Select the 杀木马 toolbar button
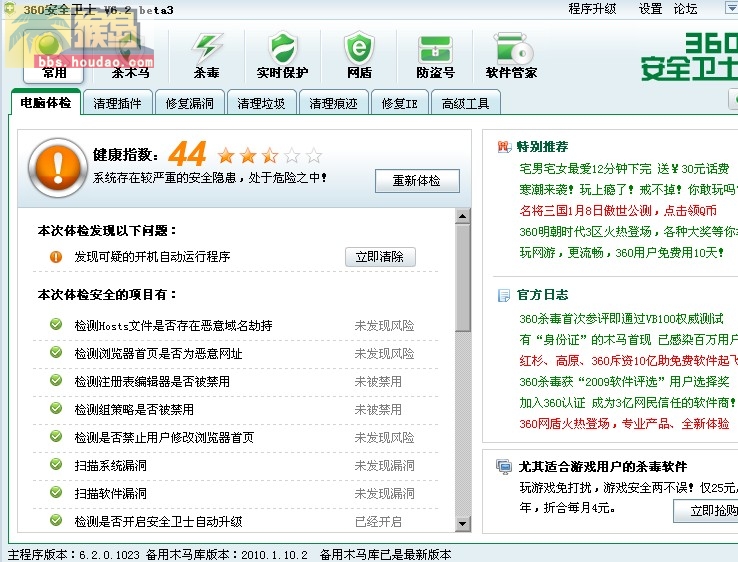 [130, 56]
